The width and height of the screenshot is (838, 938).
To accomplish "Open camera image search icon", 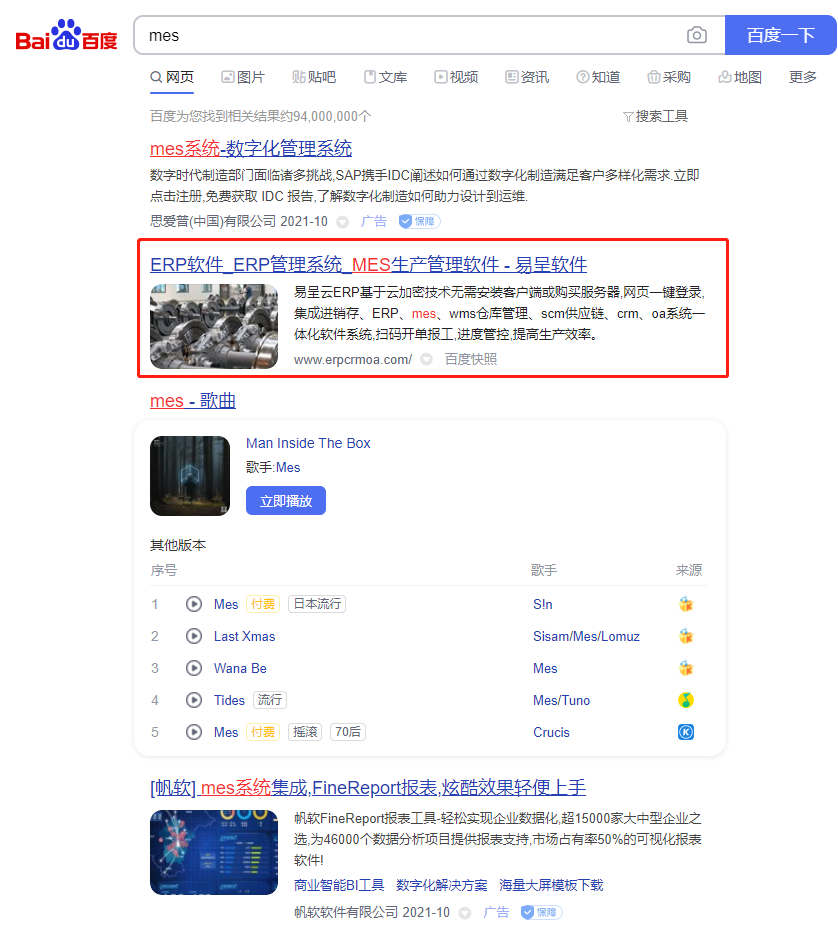I will [x=696, y=35].
